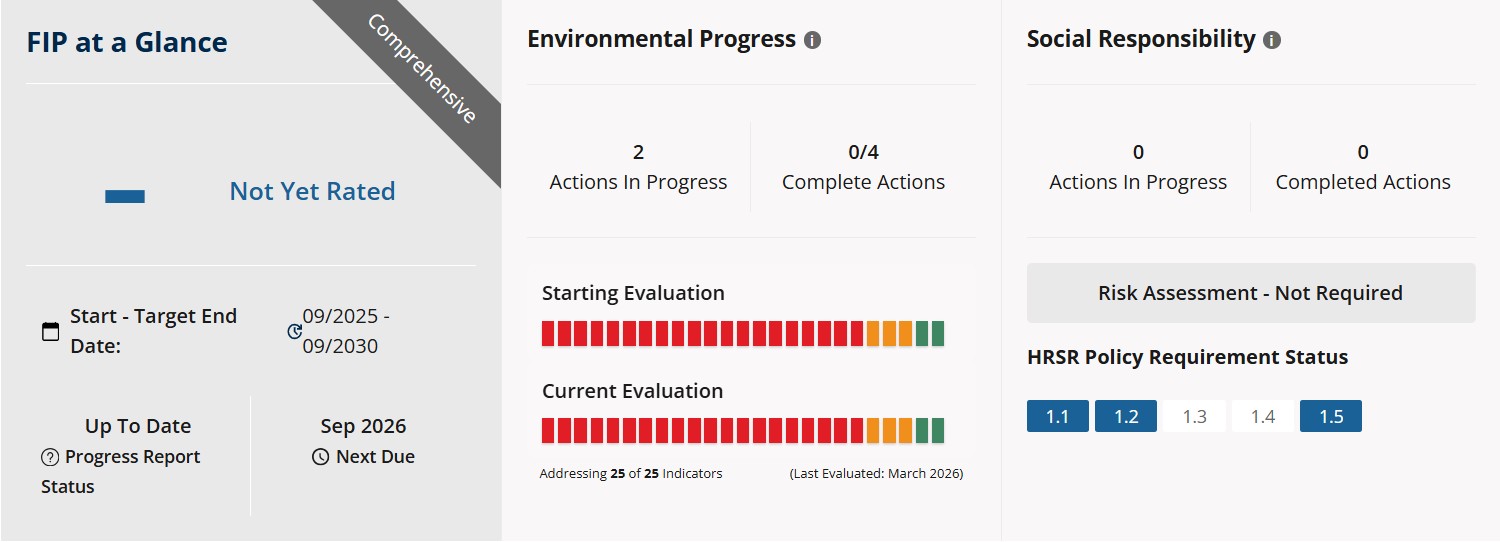Click the calendar icon beside Start date
Image resolution: width=1500 pixels, height=542 pixels.
coord(50,332)
